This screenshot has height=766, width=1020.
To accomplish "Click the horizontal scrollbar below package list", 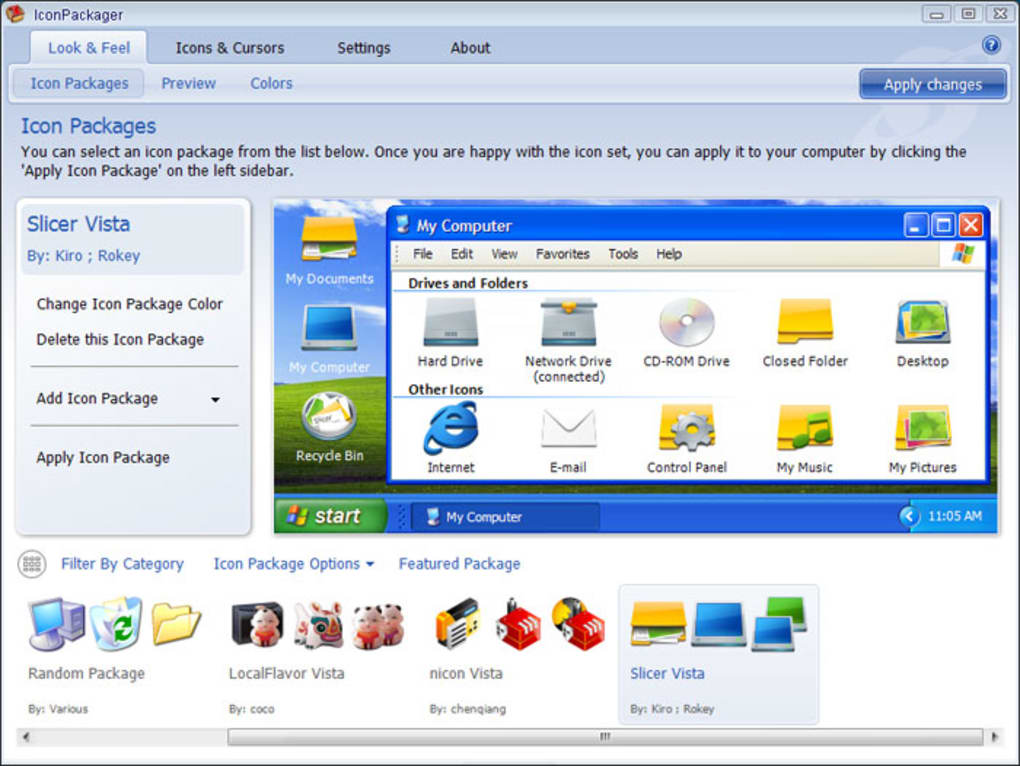I will pos(604,735).
